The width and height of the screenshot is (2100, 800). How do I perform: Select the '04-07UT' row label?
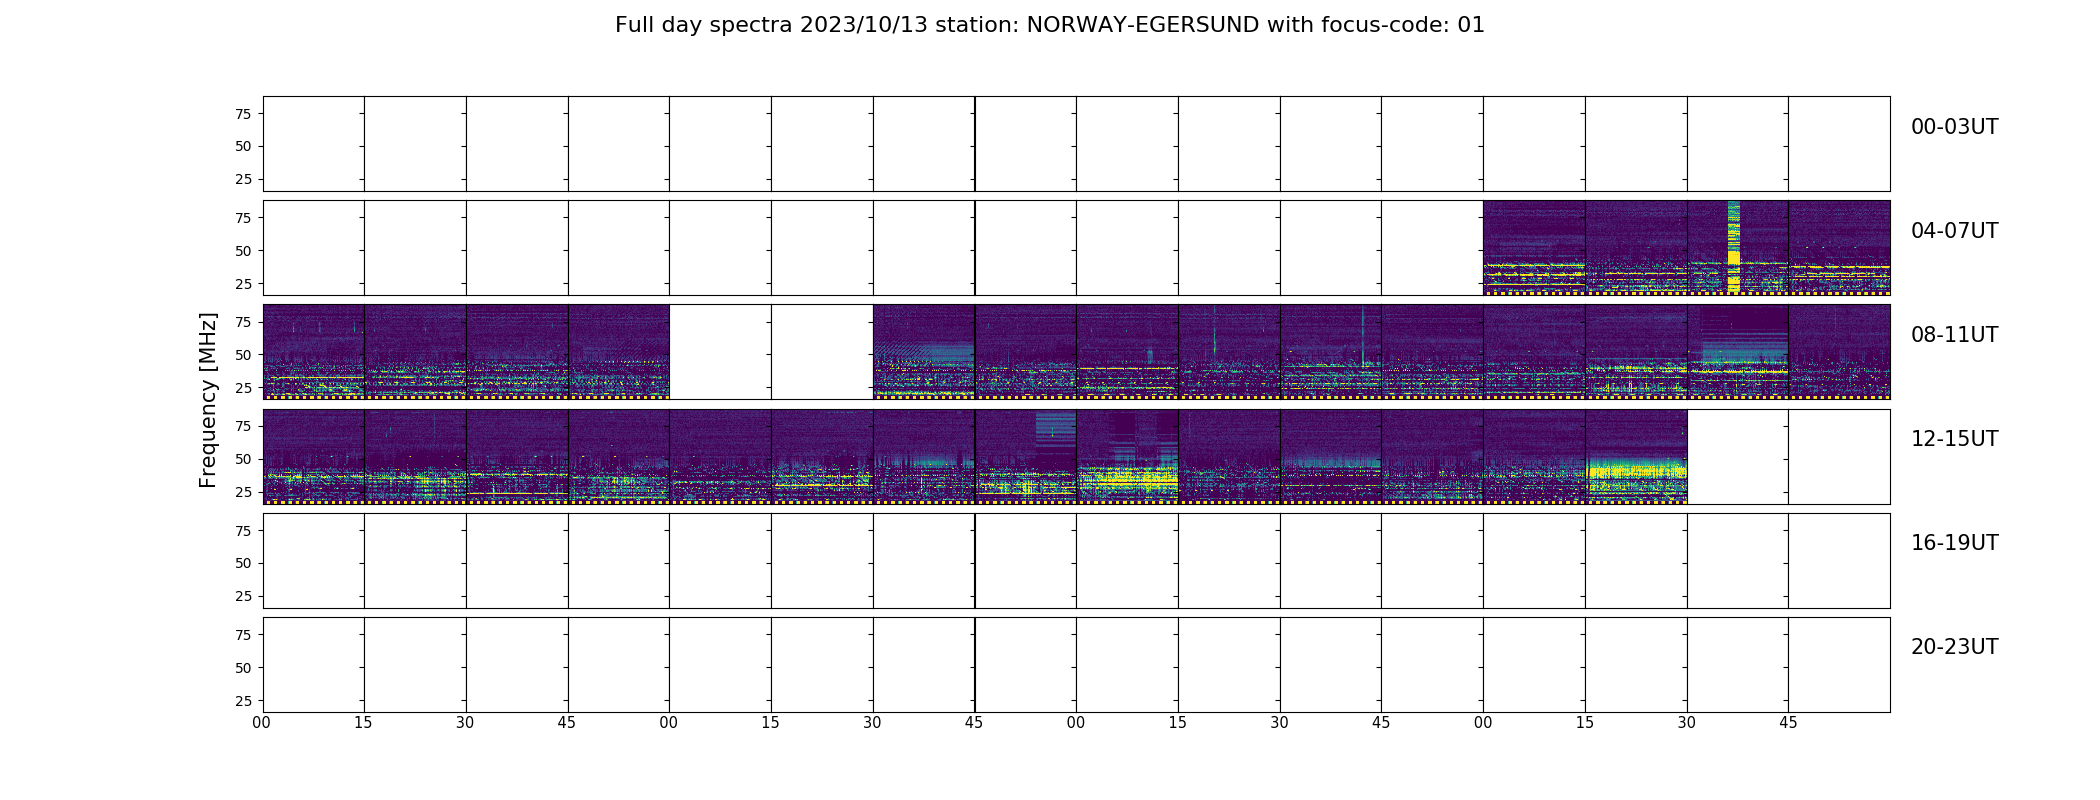(1954, 231)
